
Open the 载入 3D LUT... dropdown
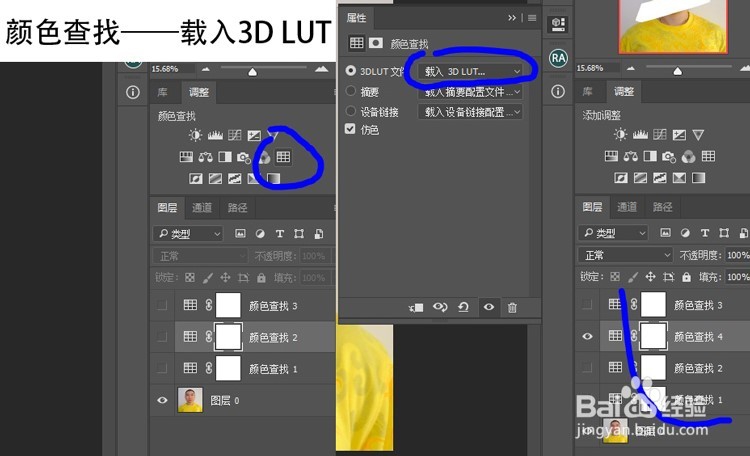tap(470, 71)
